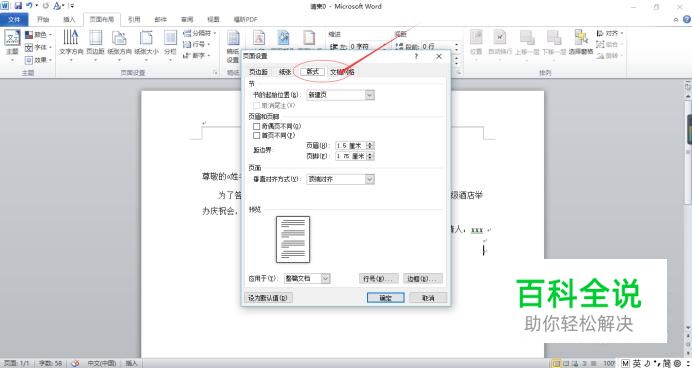The image size is (692, 368).
Task: Open the 应用于 dropdown
Action: coord(307,278)
